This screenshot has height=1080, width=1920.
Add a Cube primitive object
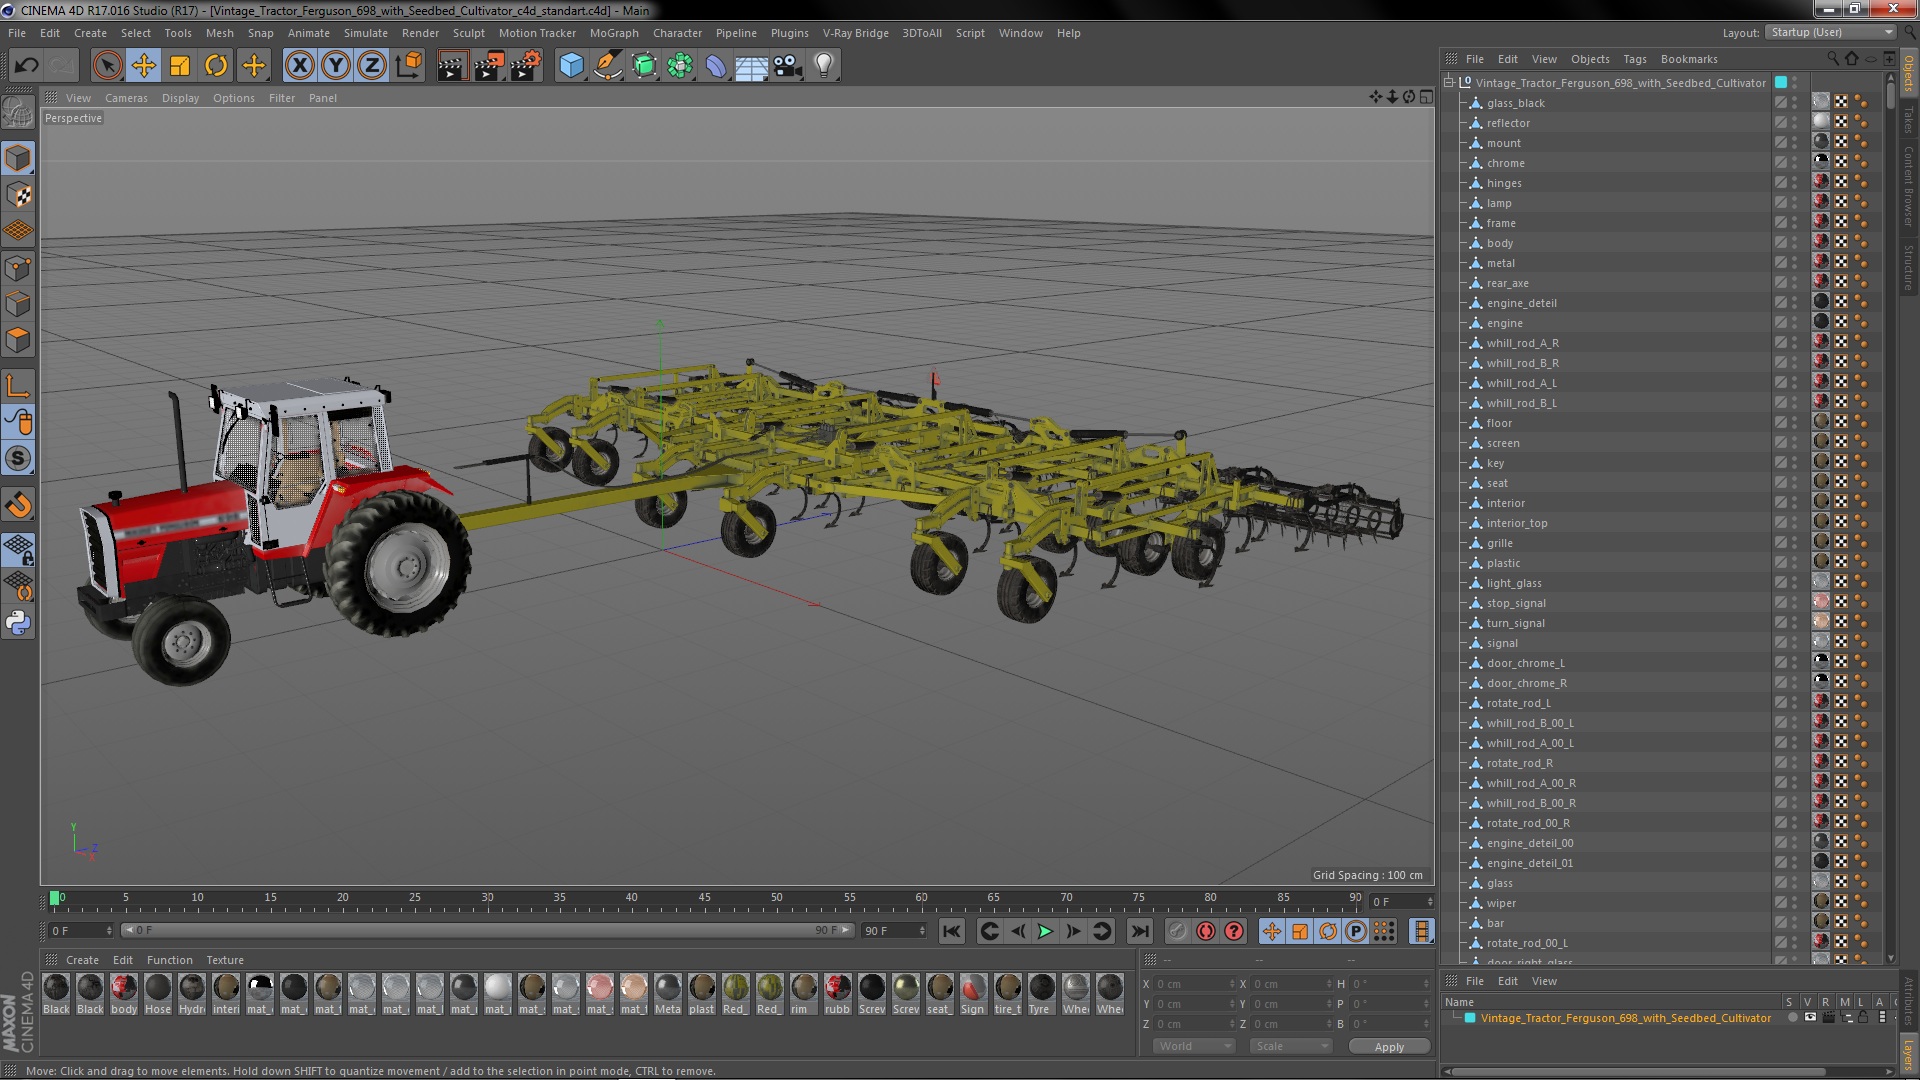point(571,66)
